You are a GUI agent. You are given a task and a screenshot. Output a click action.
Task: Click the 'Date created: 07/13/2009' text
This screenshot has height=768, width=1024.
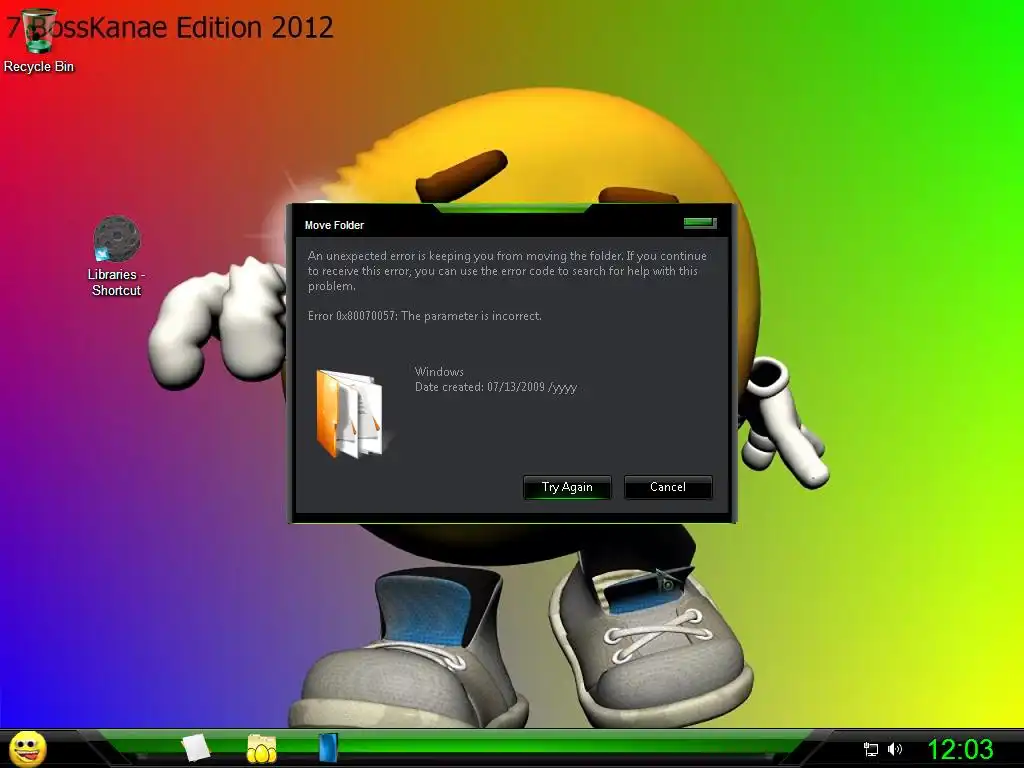pyautogui.click(x=496, y=387)
